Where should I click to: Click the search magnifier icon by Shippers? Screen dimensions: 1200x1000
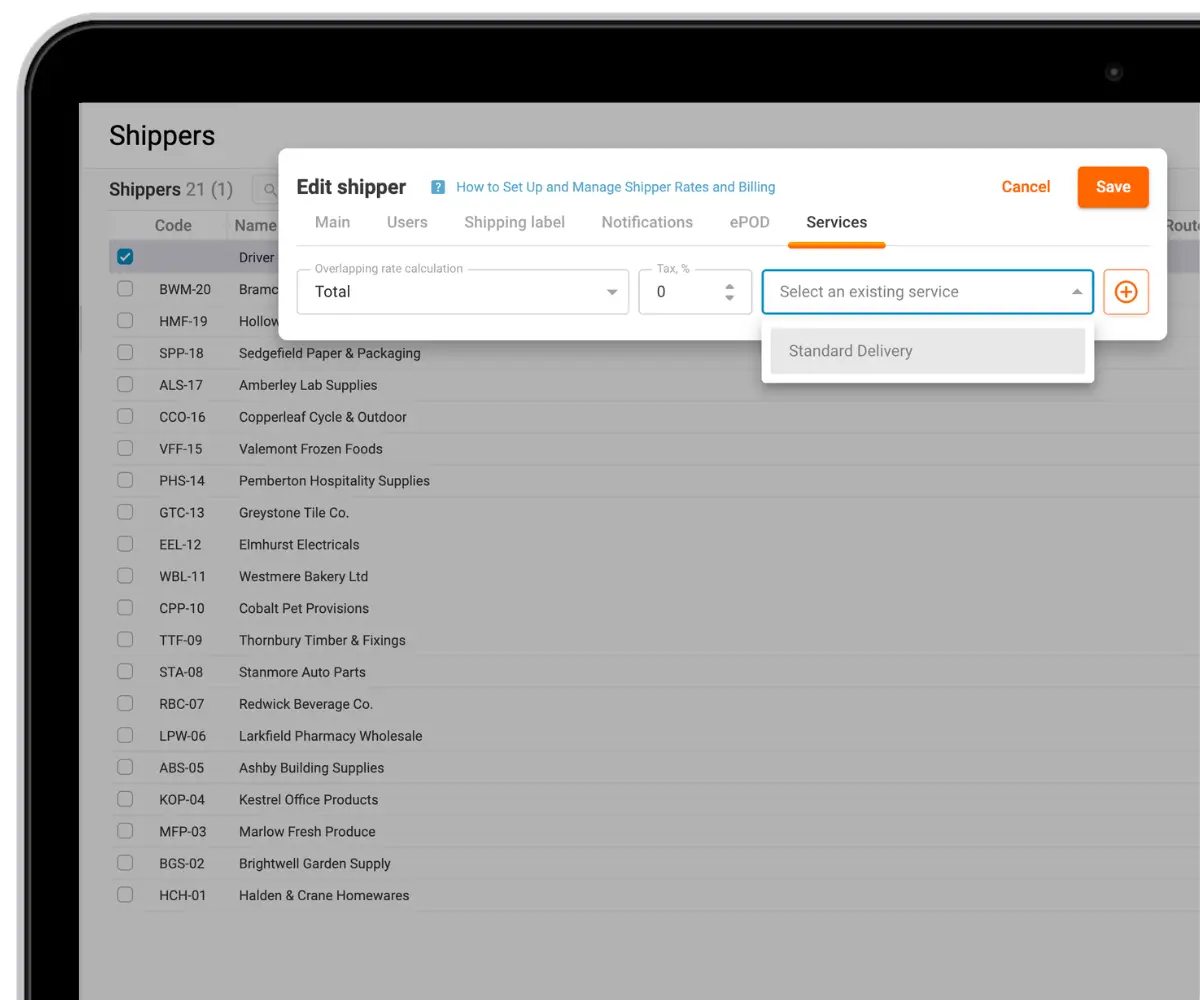point(270,189)
